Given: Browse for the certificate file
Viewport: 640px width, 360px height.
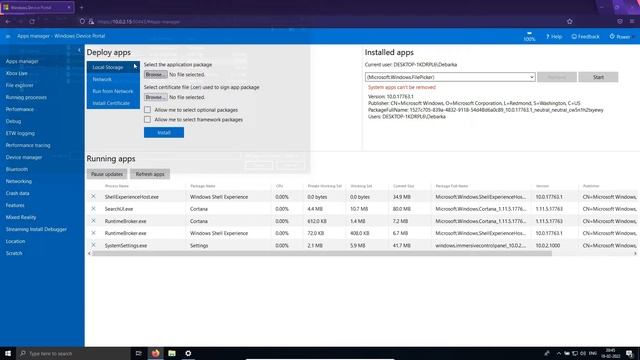Looking at the screenshot, I should coord(156,97).
